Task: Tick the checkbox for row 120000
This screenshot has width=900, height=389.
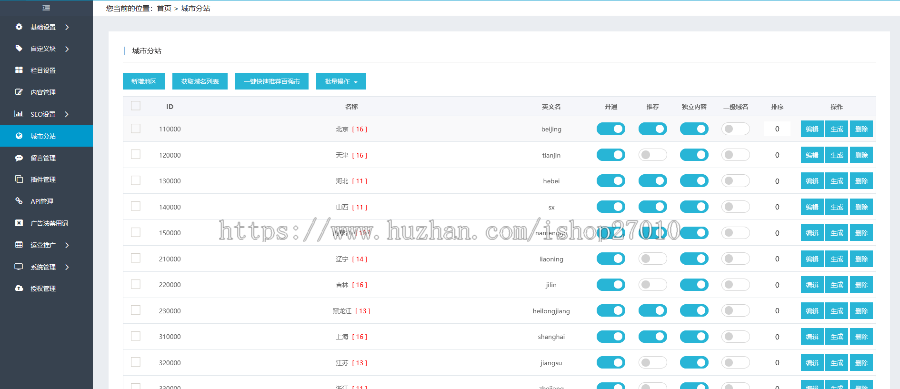Action: pyautogui.click(x=135, y=154)
